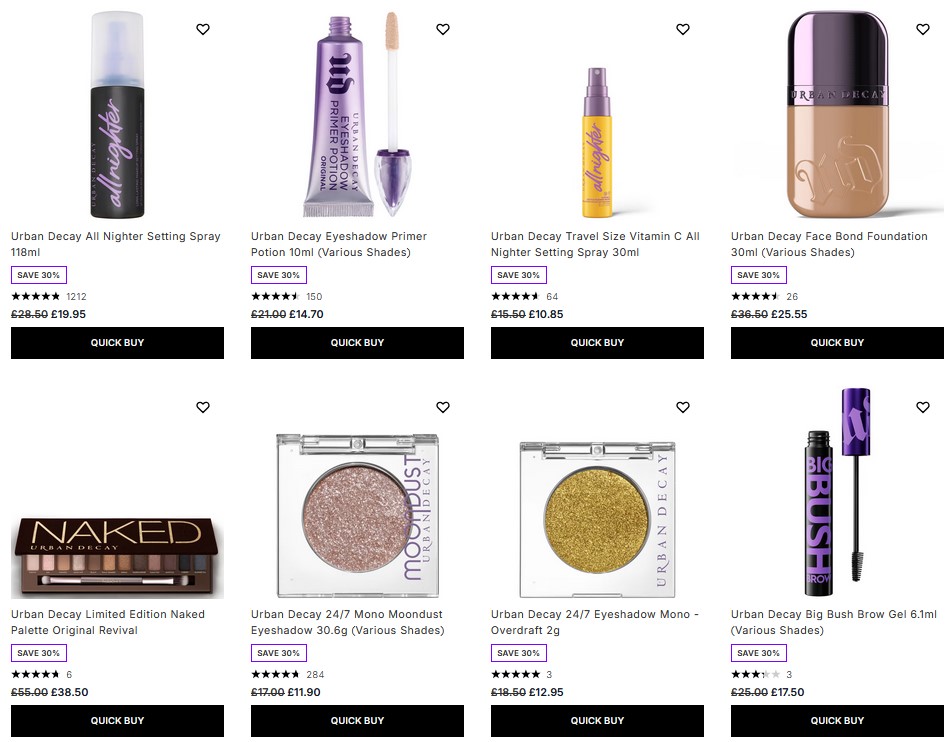952x742 pixels.
Task: Quick Buy the Mono Moondust Eyeshadow
Action: click(x=357, y=720)
